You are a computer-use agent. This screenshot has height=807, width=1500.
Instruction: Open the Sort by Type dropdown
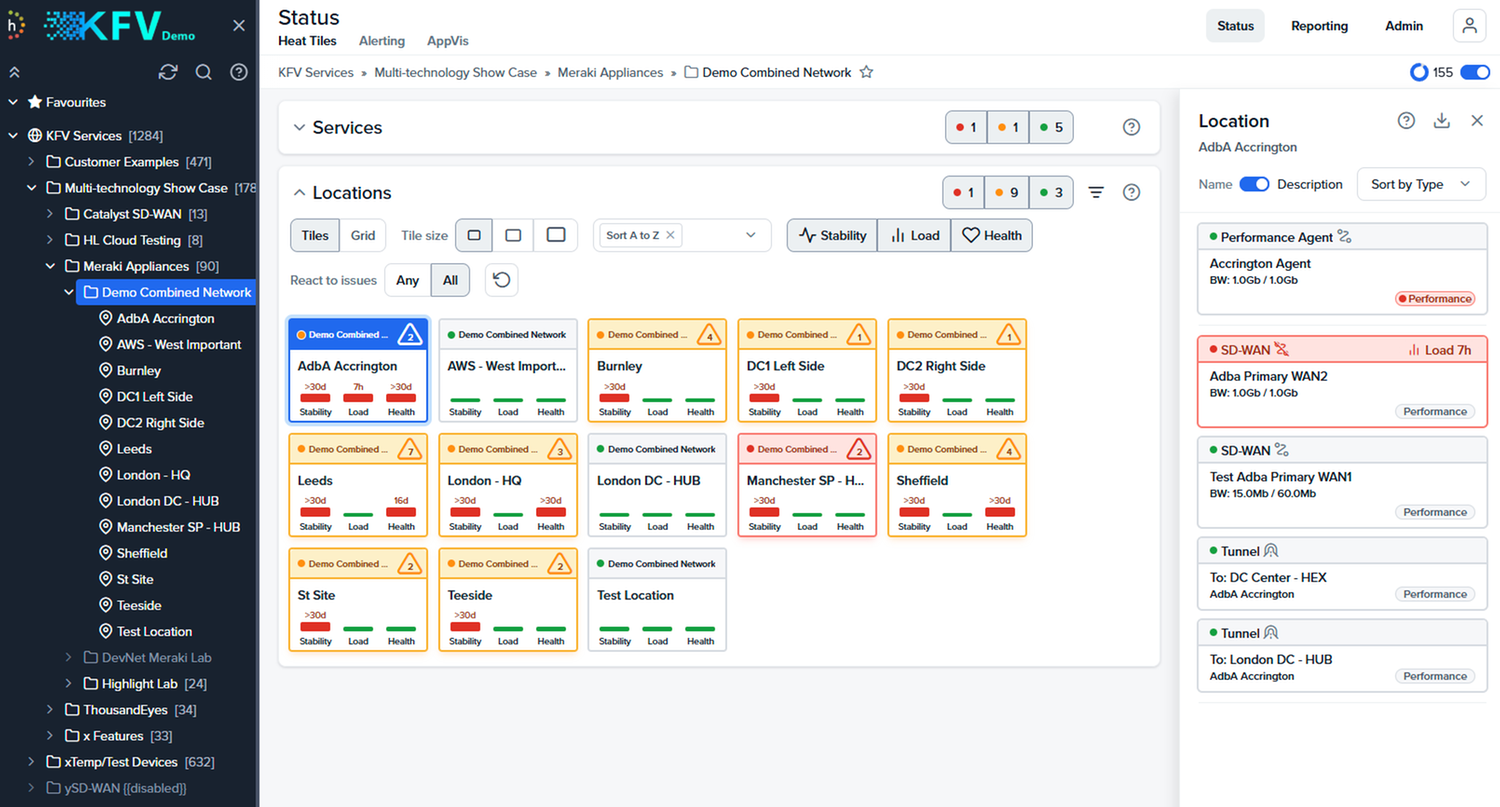1421,184
